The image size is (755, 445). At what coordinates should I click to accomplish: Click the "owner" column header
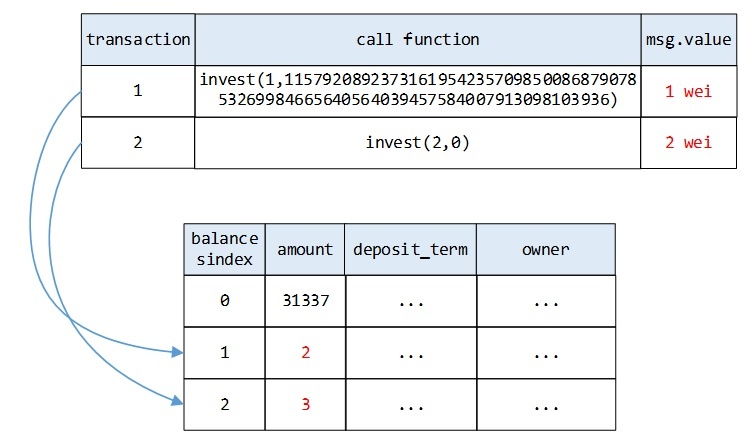pos(545,249)
